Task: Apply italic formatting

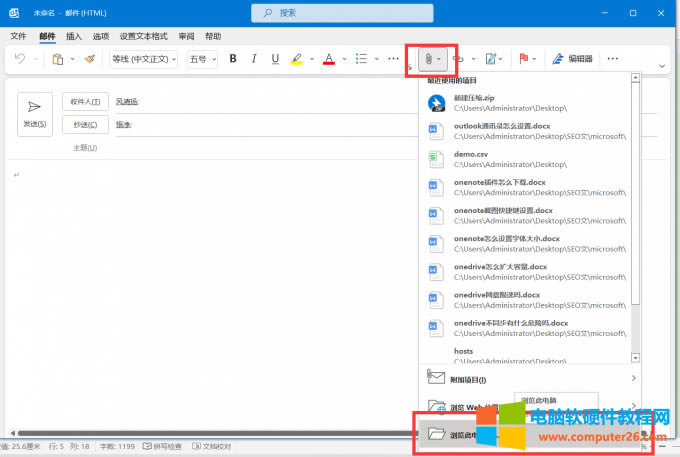Action: point(254,59)
